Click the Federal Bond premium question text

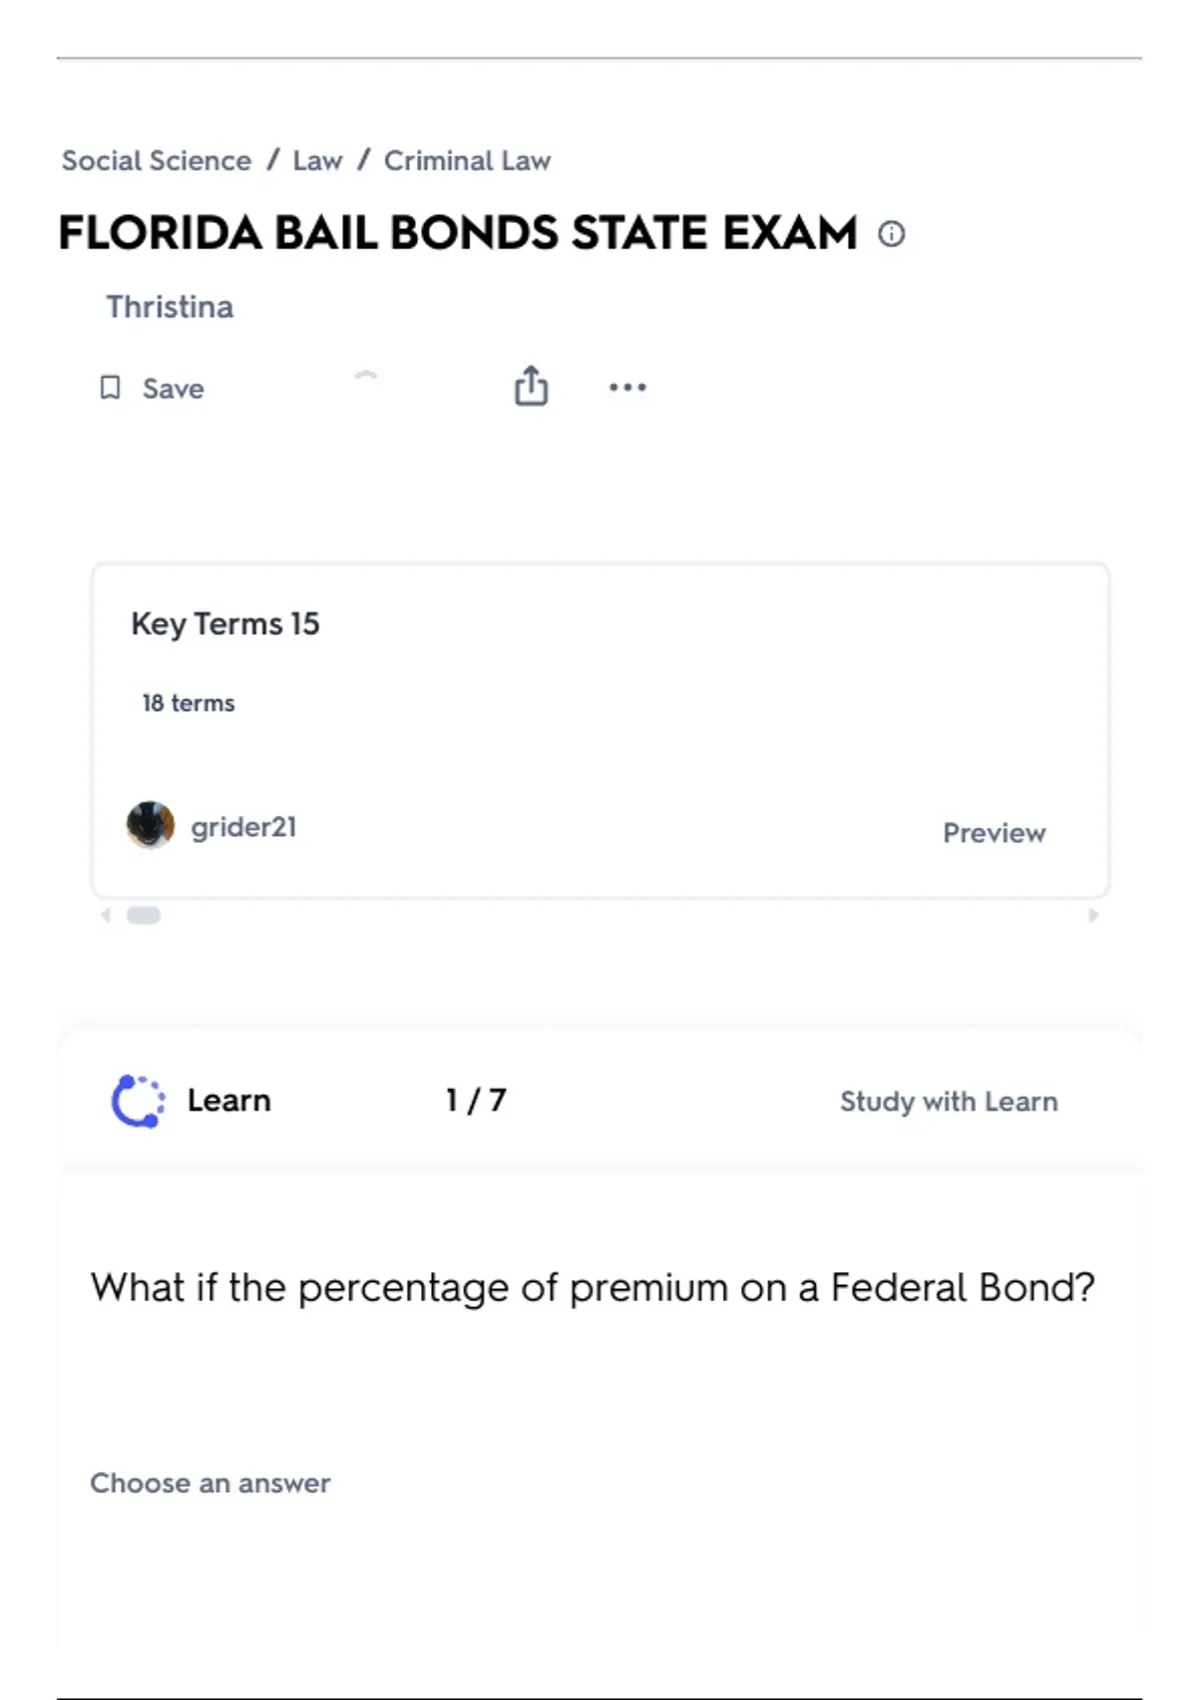pyautogui.click(x=592, y=1287)
